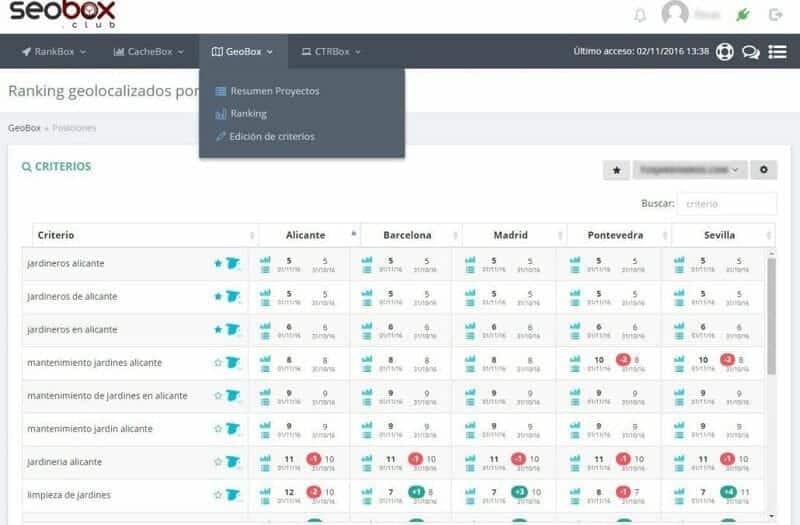Click the green plug connection icon

click(742, 15)
